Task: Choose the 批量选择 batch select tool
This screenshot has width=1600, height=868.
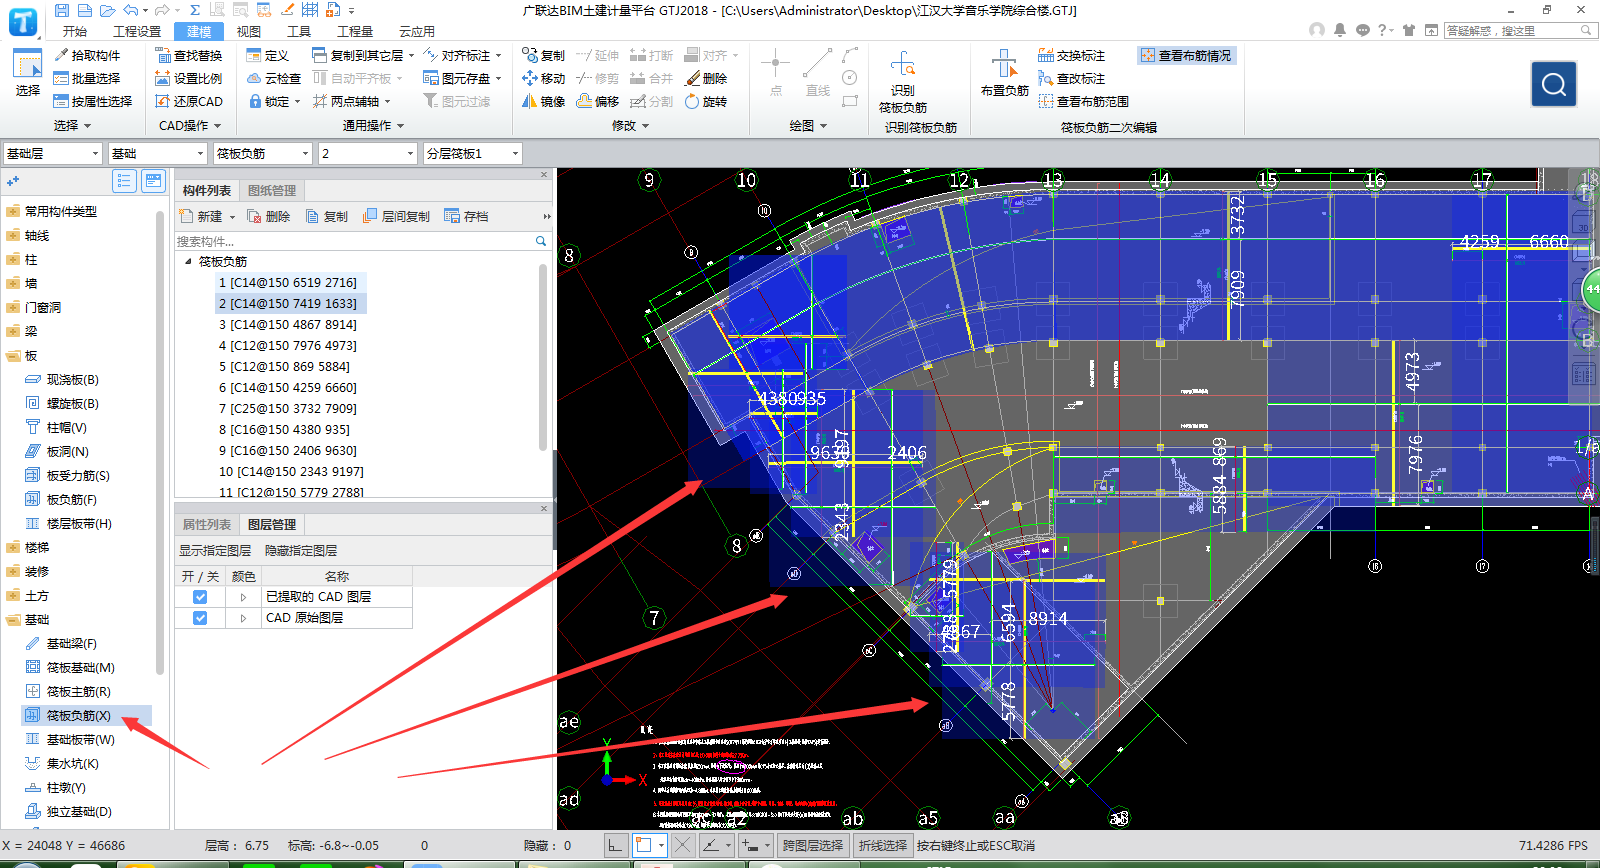Action: click(87, 78)
